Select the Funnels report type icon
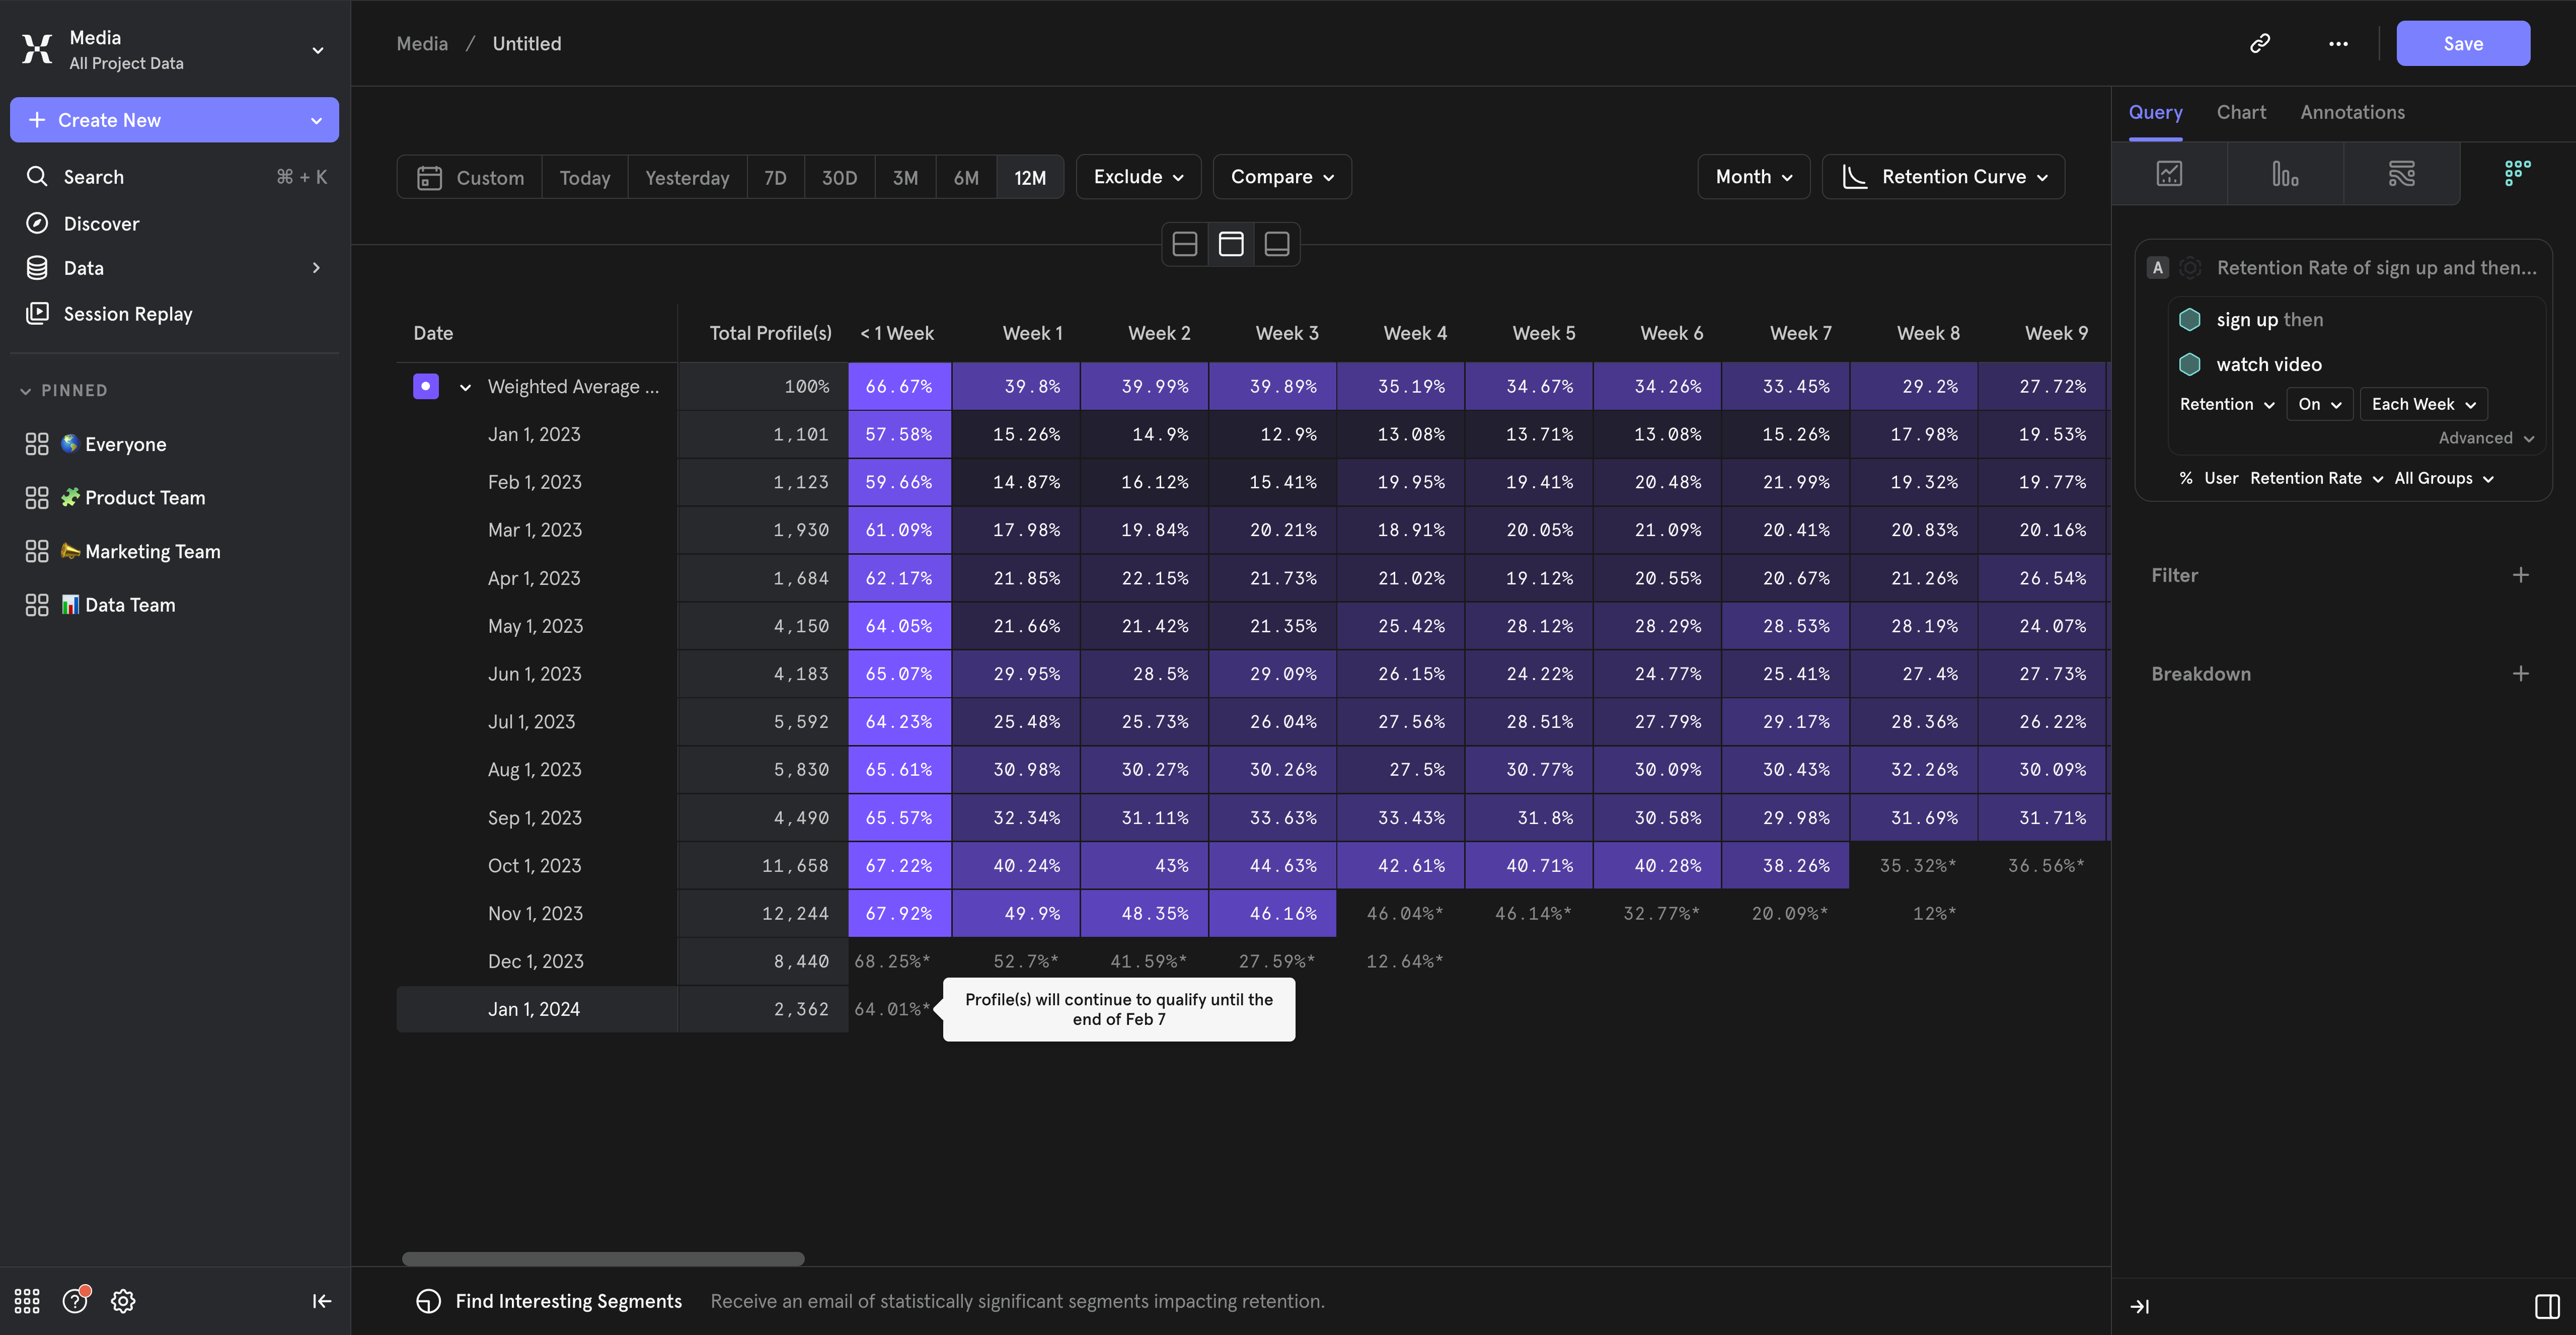Screen dimensions: 2576x1335 pos(2285,173)
